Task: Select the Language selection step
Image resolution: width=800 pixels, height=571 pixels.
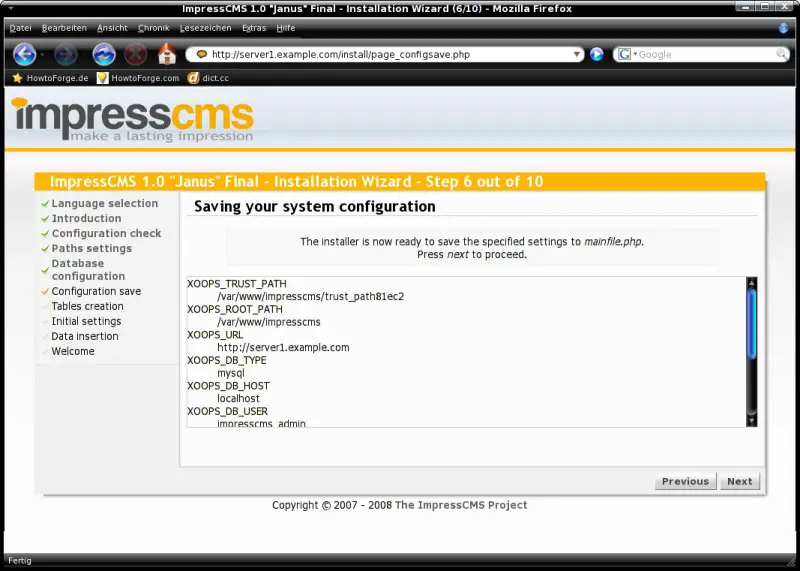Action: 105,203
